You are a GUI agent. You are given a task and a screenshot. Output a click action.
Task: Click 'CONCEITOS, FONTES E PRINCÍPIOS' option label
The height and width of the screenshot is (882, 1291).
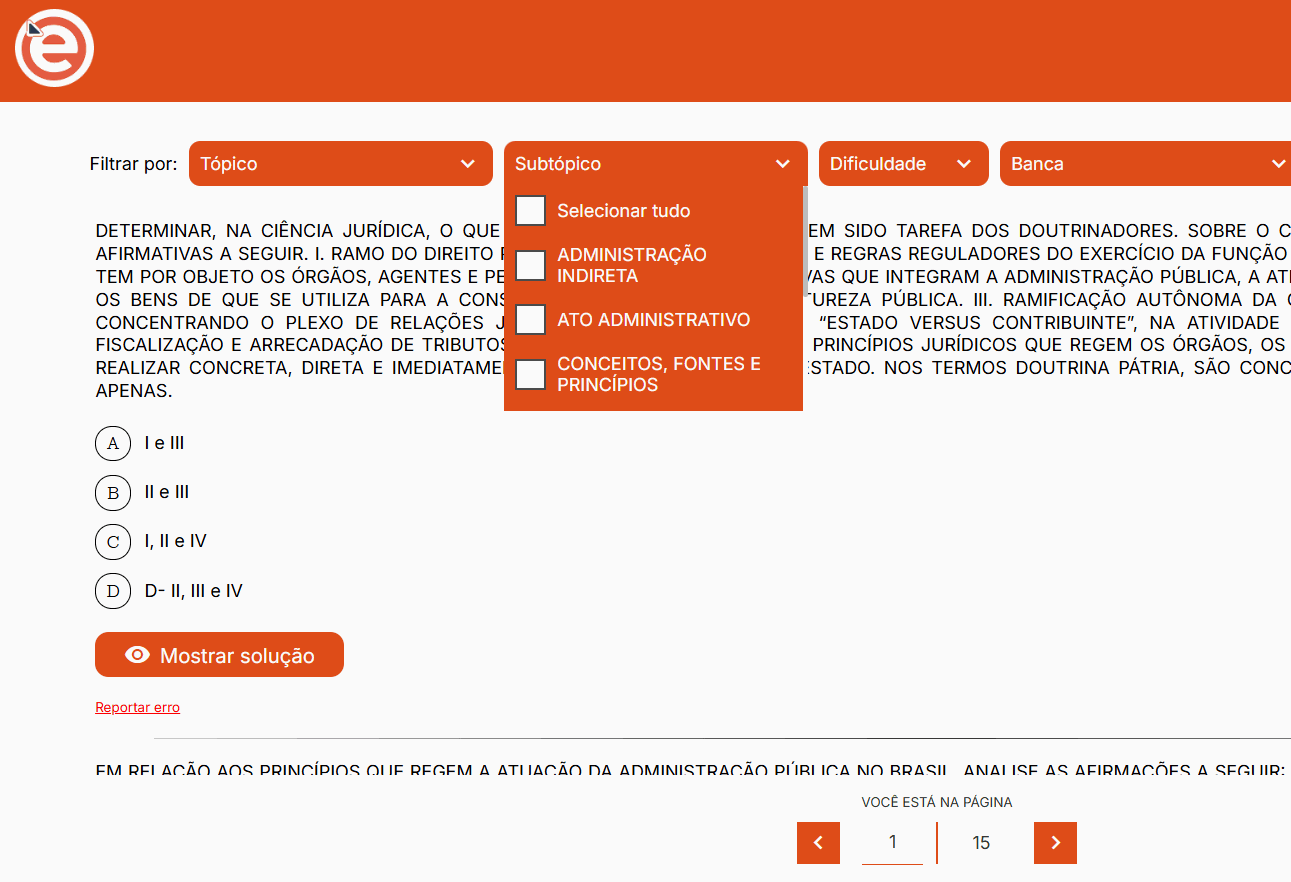659,374
